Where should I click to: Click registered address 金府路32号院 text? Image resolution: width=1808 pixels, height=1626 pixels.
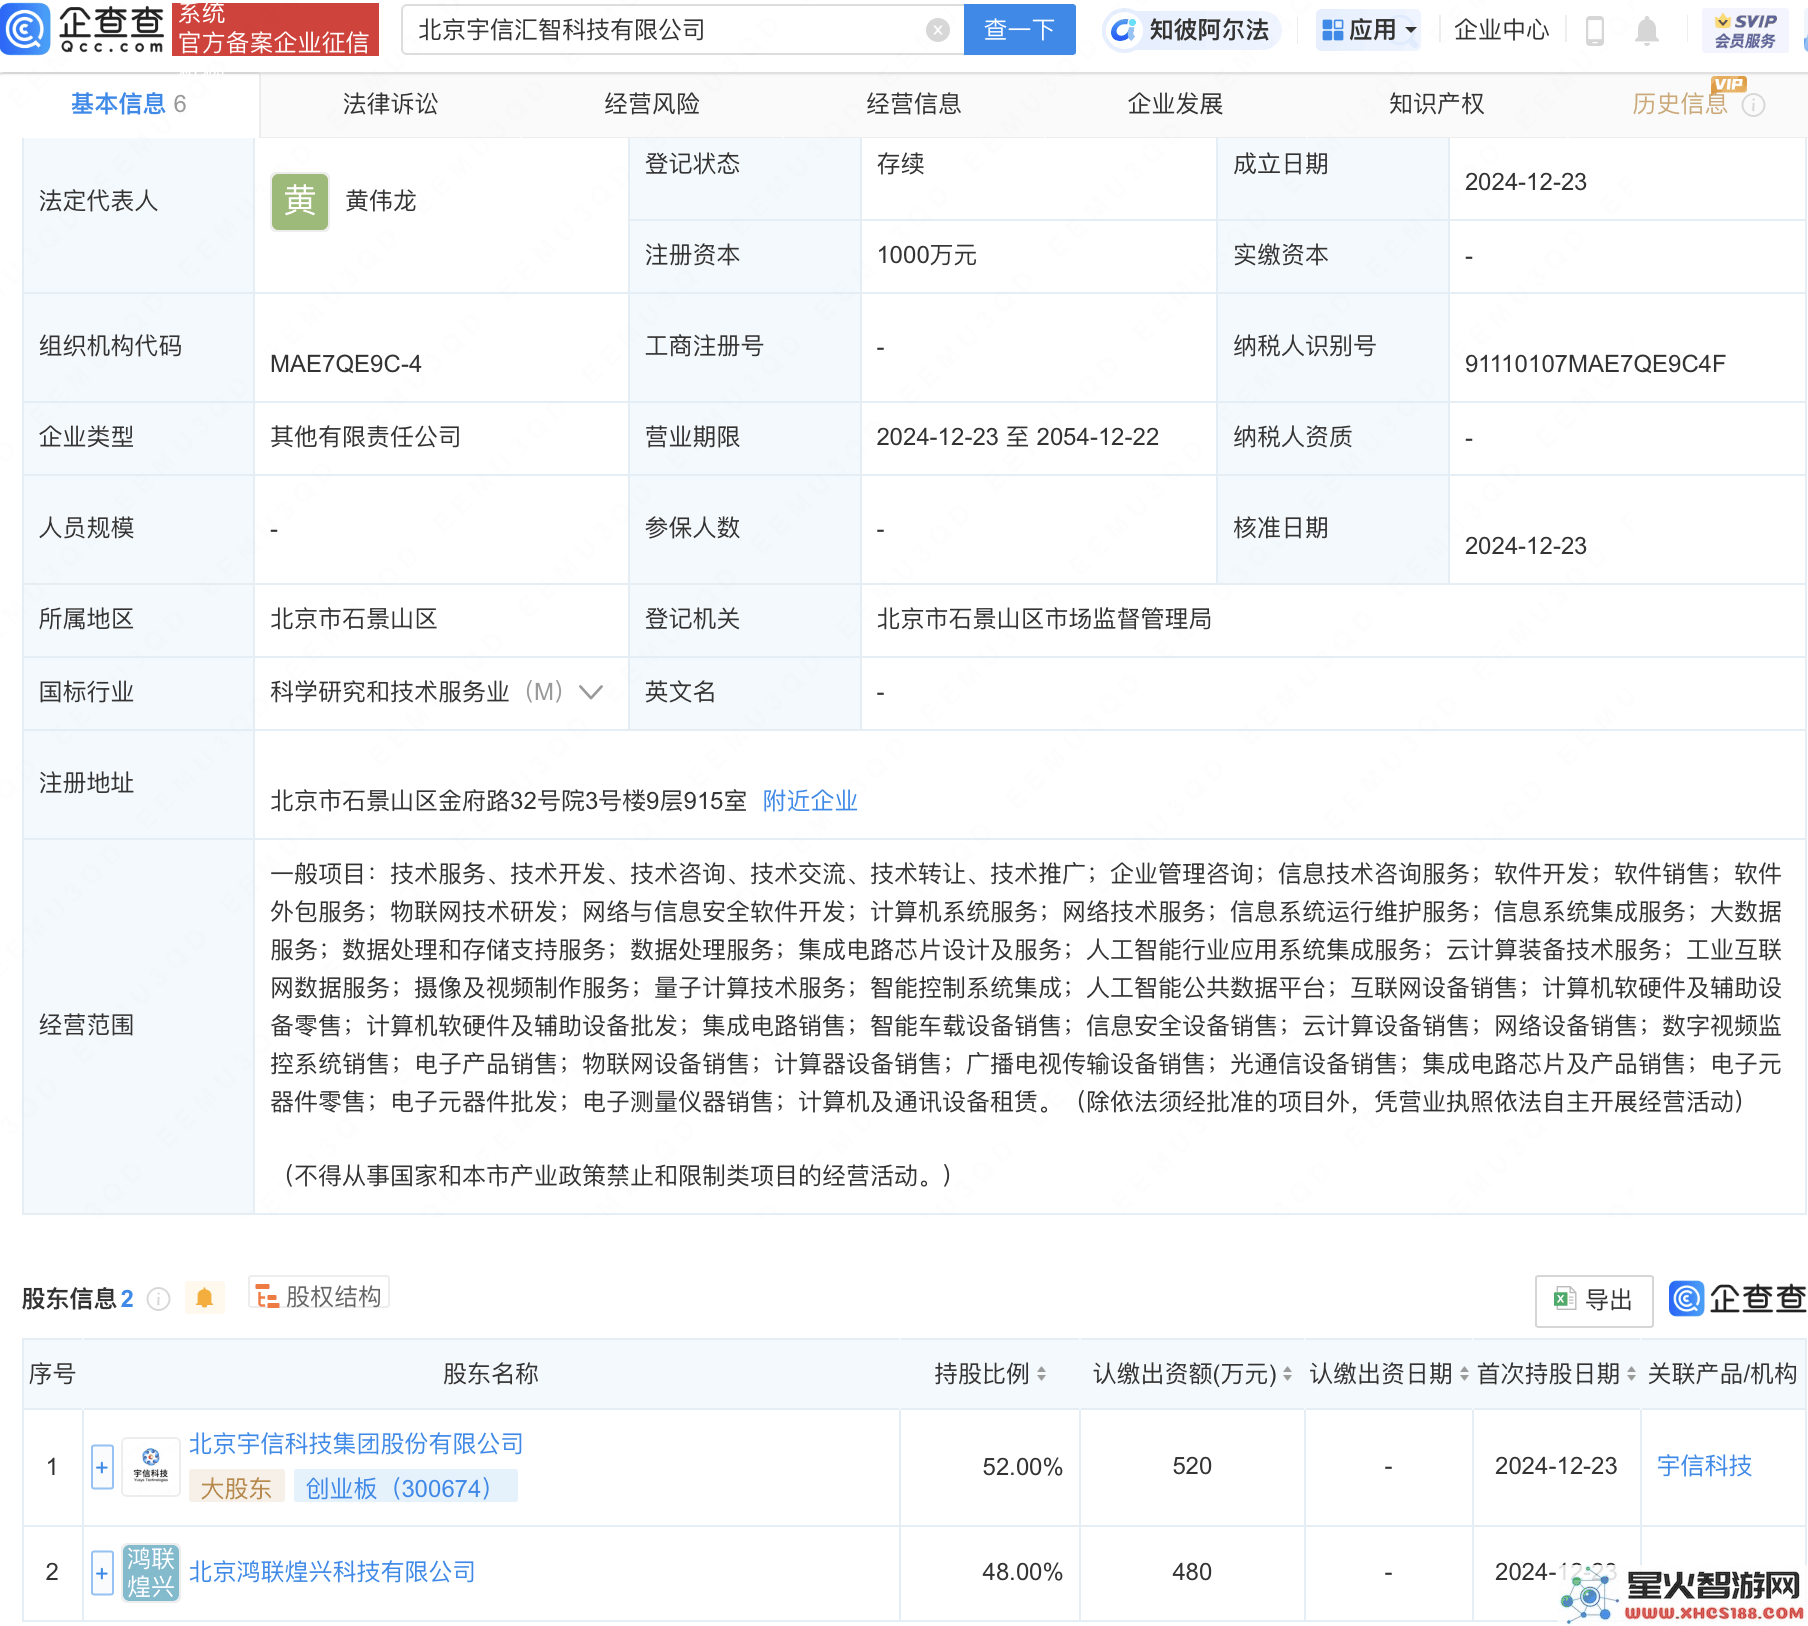click(510, 801)
